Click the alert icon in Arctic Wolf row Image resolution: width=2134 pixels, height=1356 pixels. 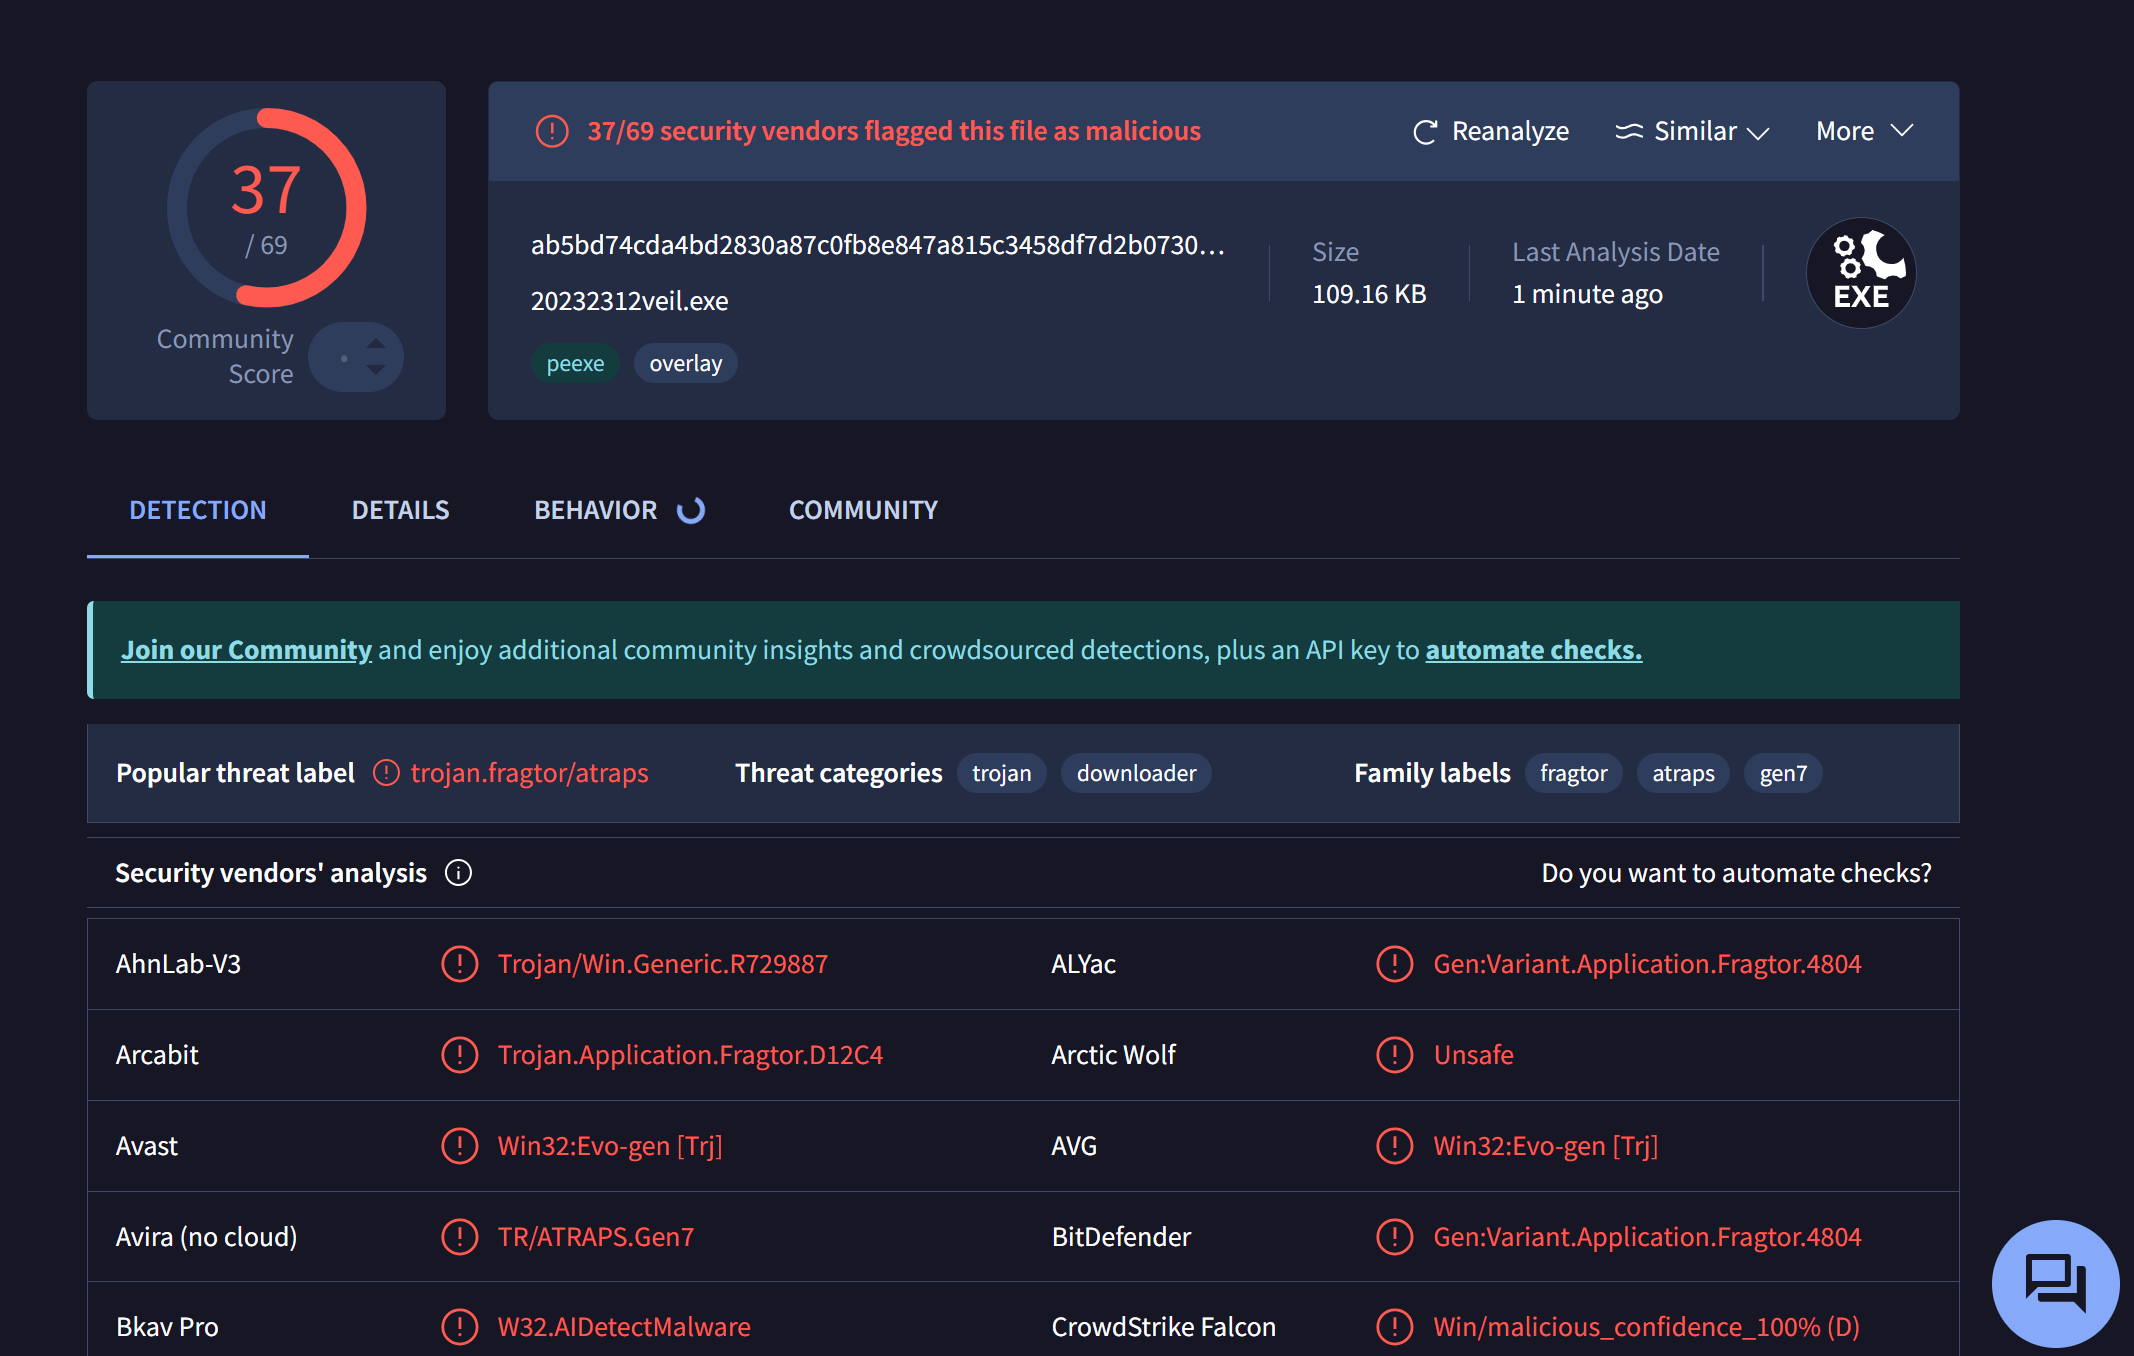(x=1394, y=1055)
